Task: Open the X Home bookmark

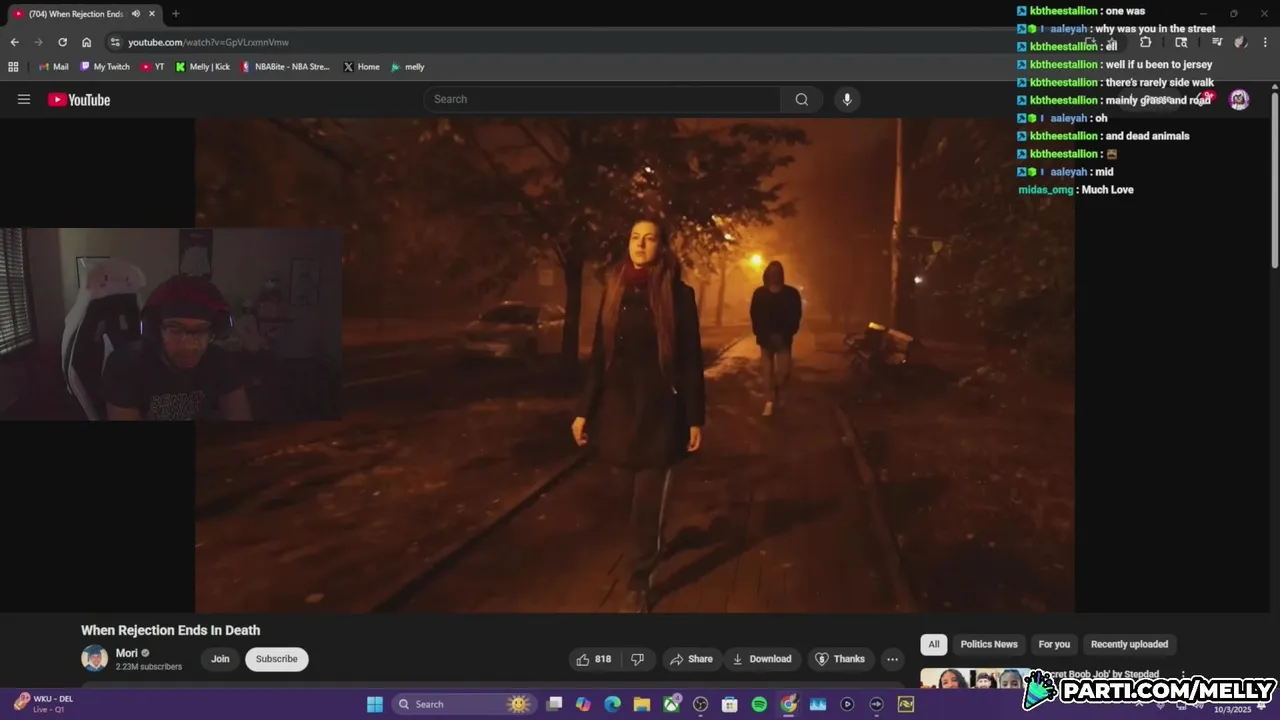Action: coord(361,67)
